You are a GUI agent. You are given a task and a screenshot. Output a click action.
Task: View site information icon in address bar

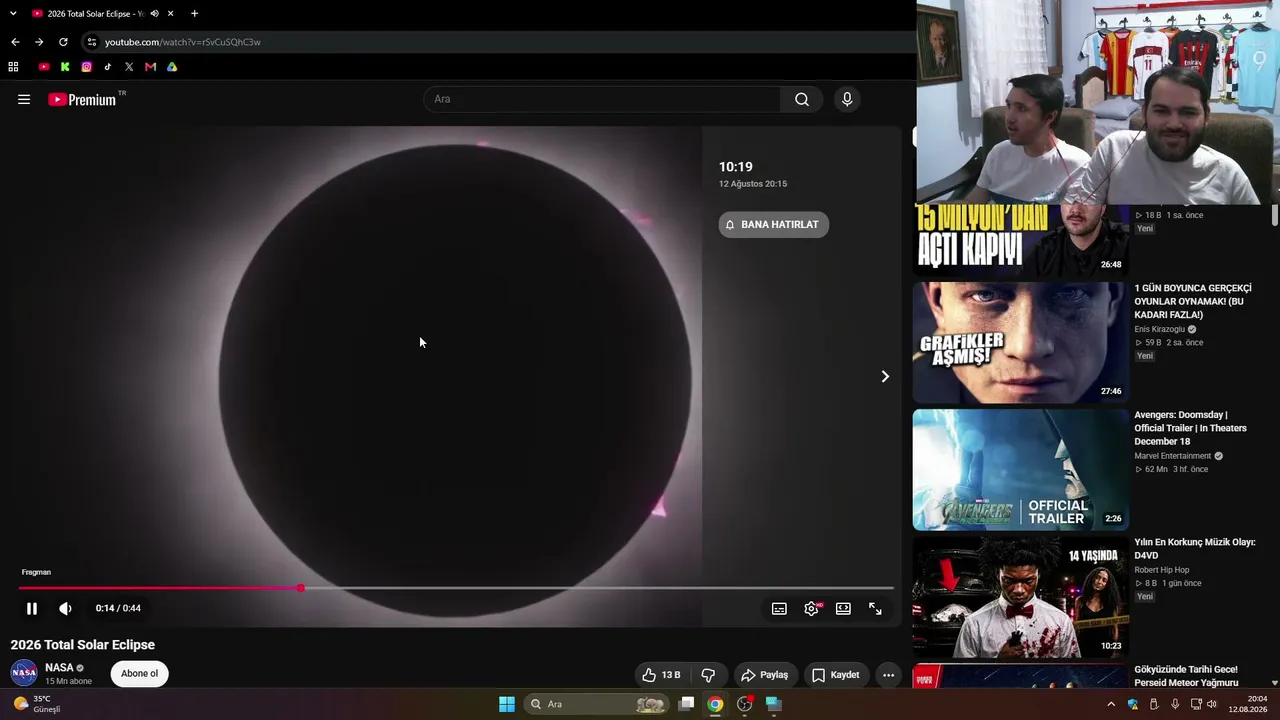click(91, 42)
